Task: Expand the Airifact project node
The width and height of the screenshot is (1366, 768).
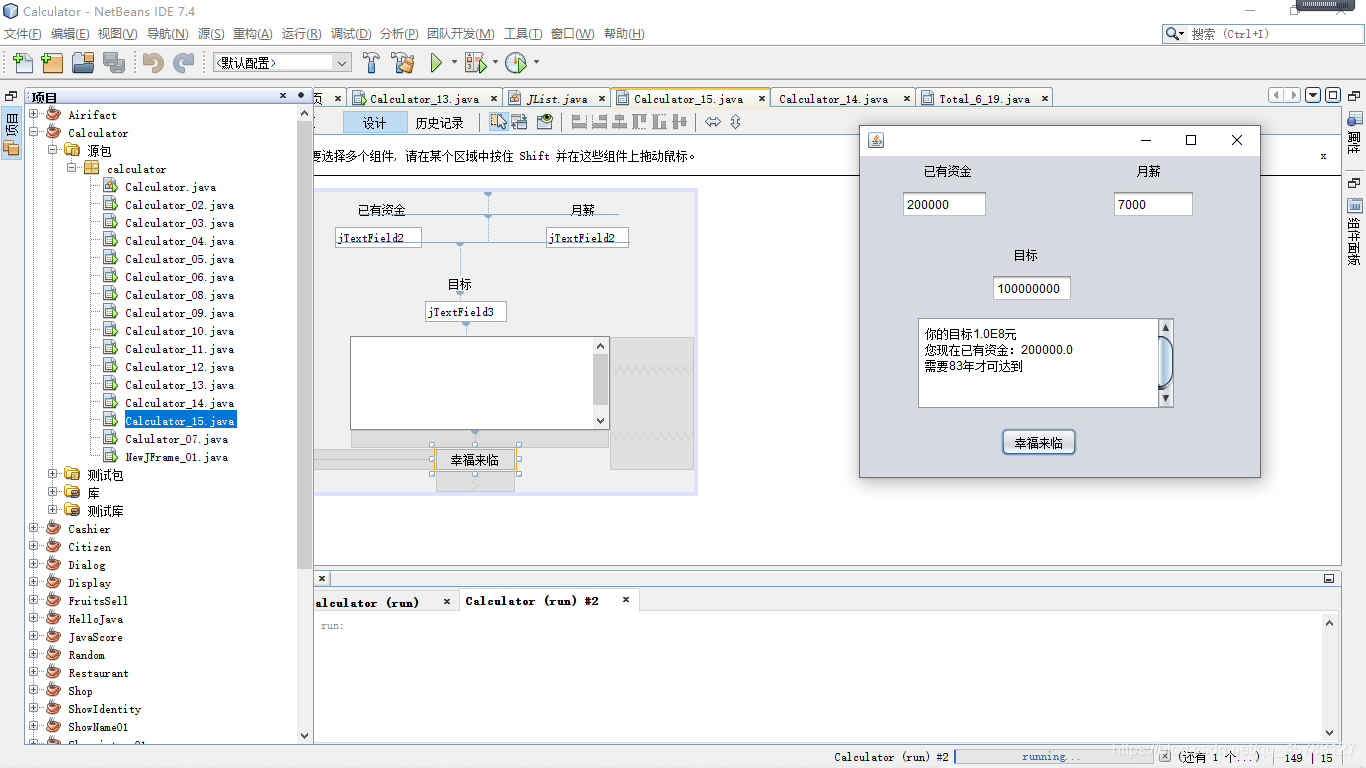Action: [34, 115]
